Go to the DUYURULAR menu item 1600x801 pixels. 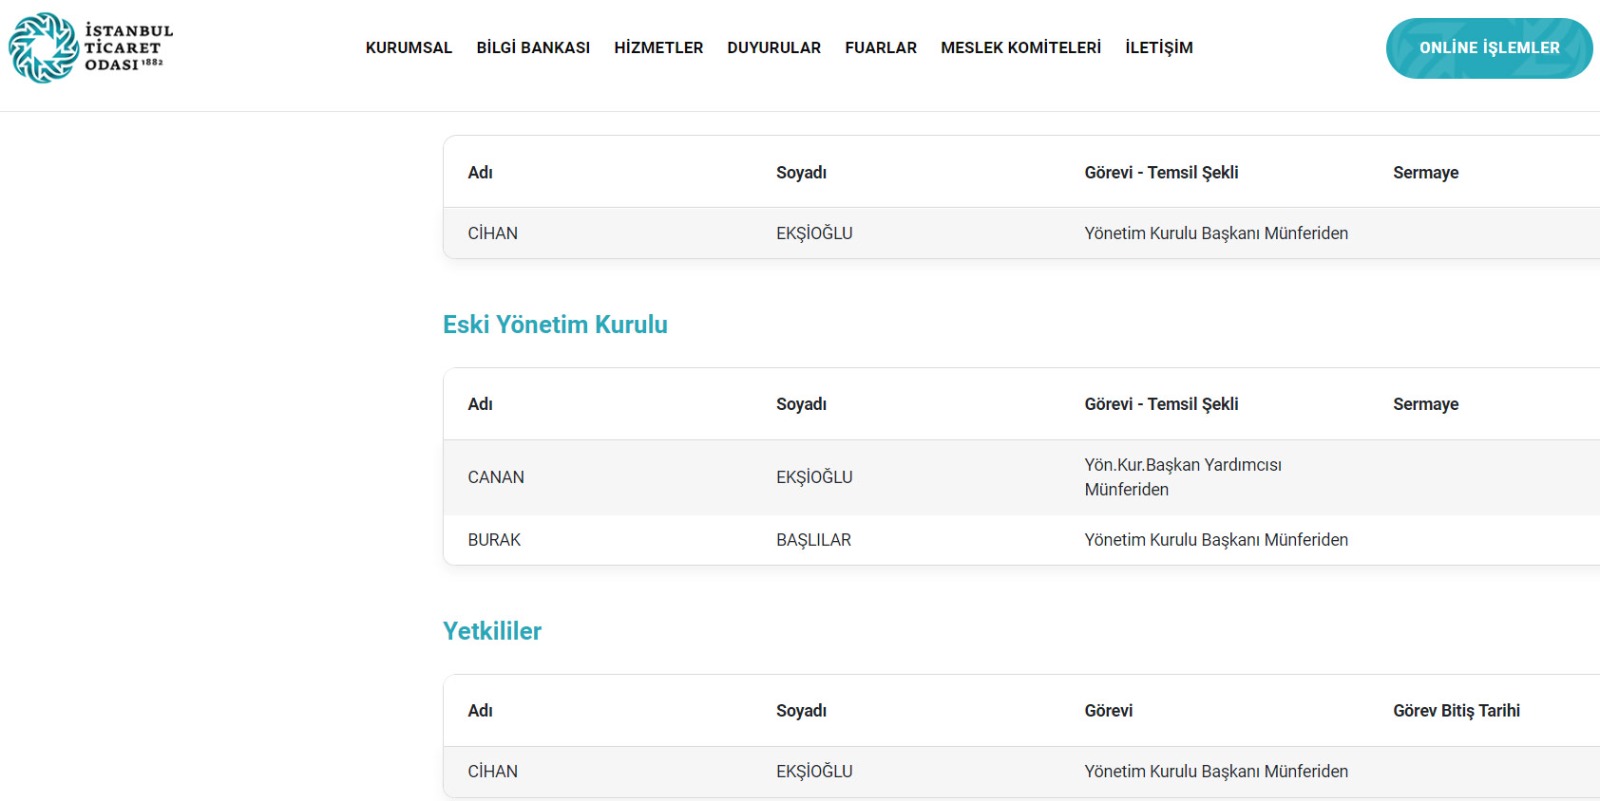click(x=774, y=48)
